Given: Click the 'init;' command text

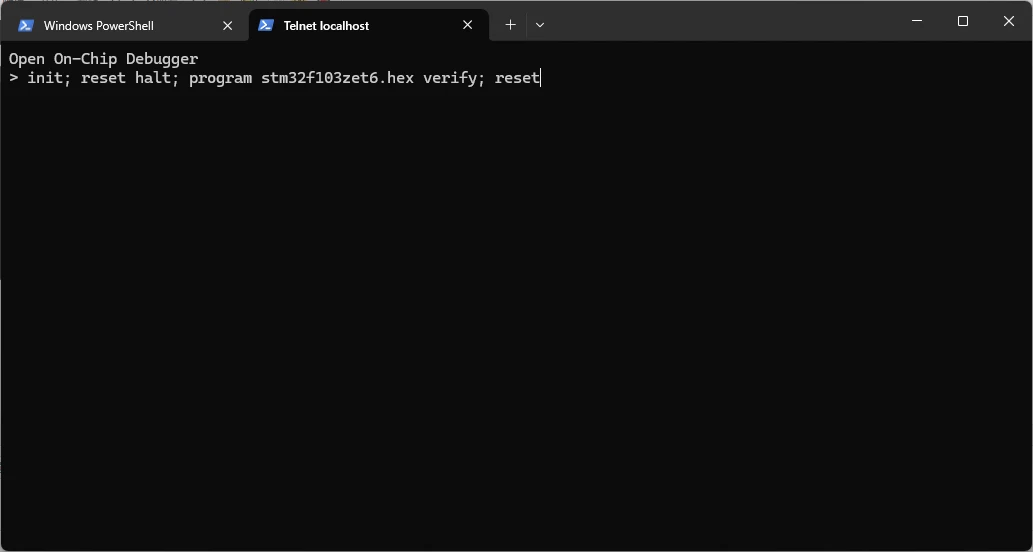Looking at the screenshot, I should point(49,78).
